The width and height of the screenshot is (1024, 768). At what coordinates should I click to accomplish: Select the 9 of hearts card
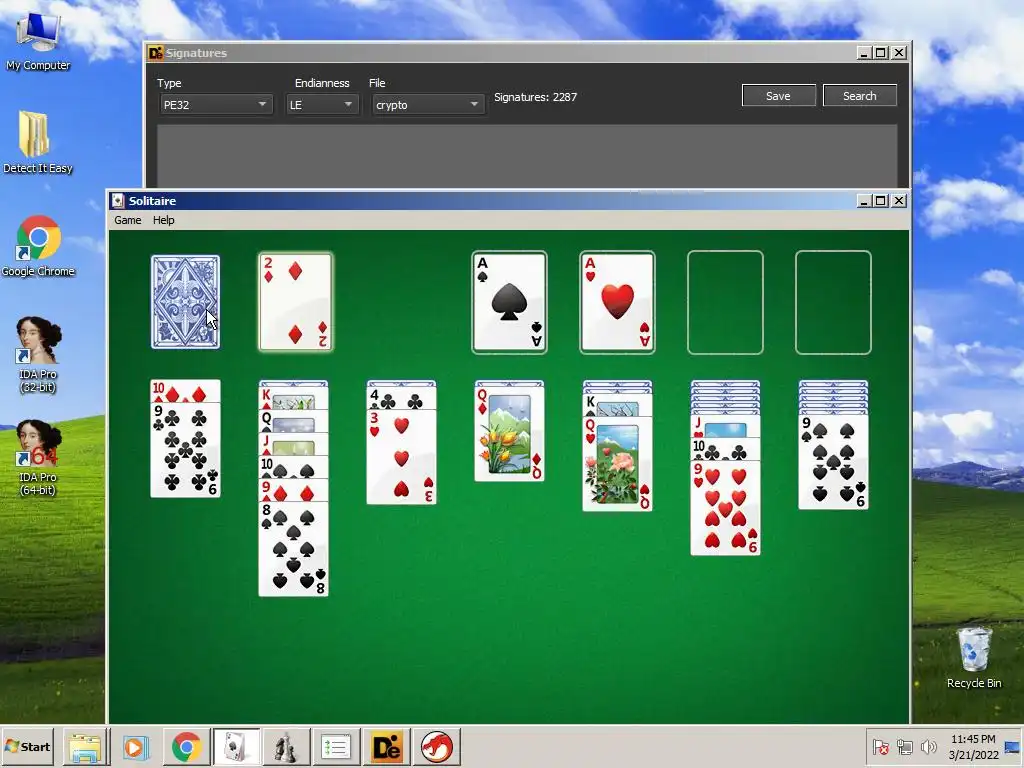pos(725,508)
